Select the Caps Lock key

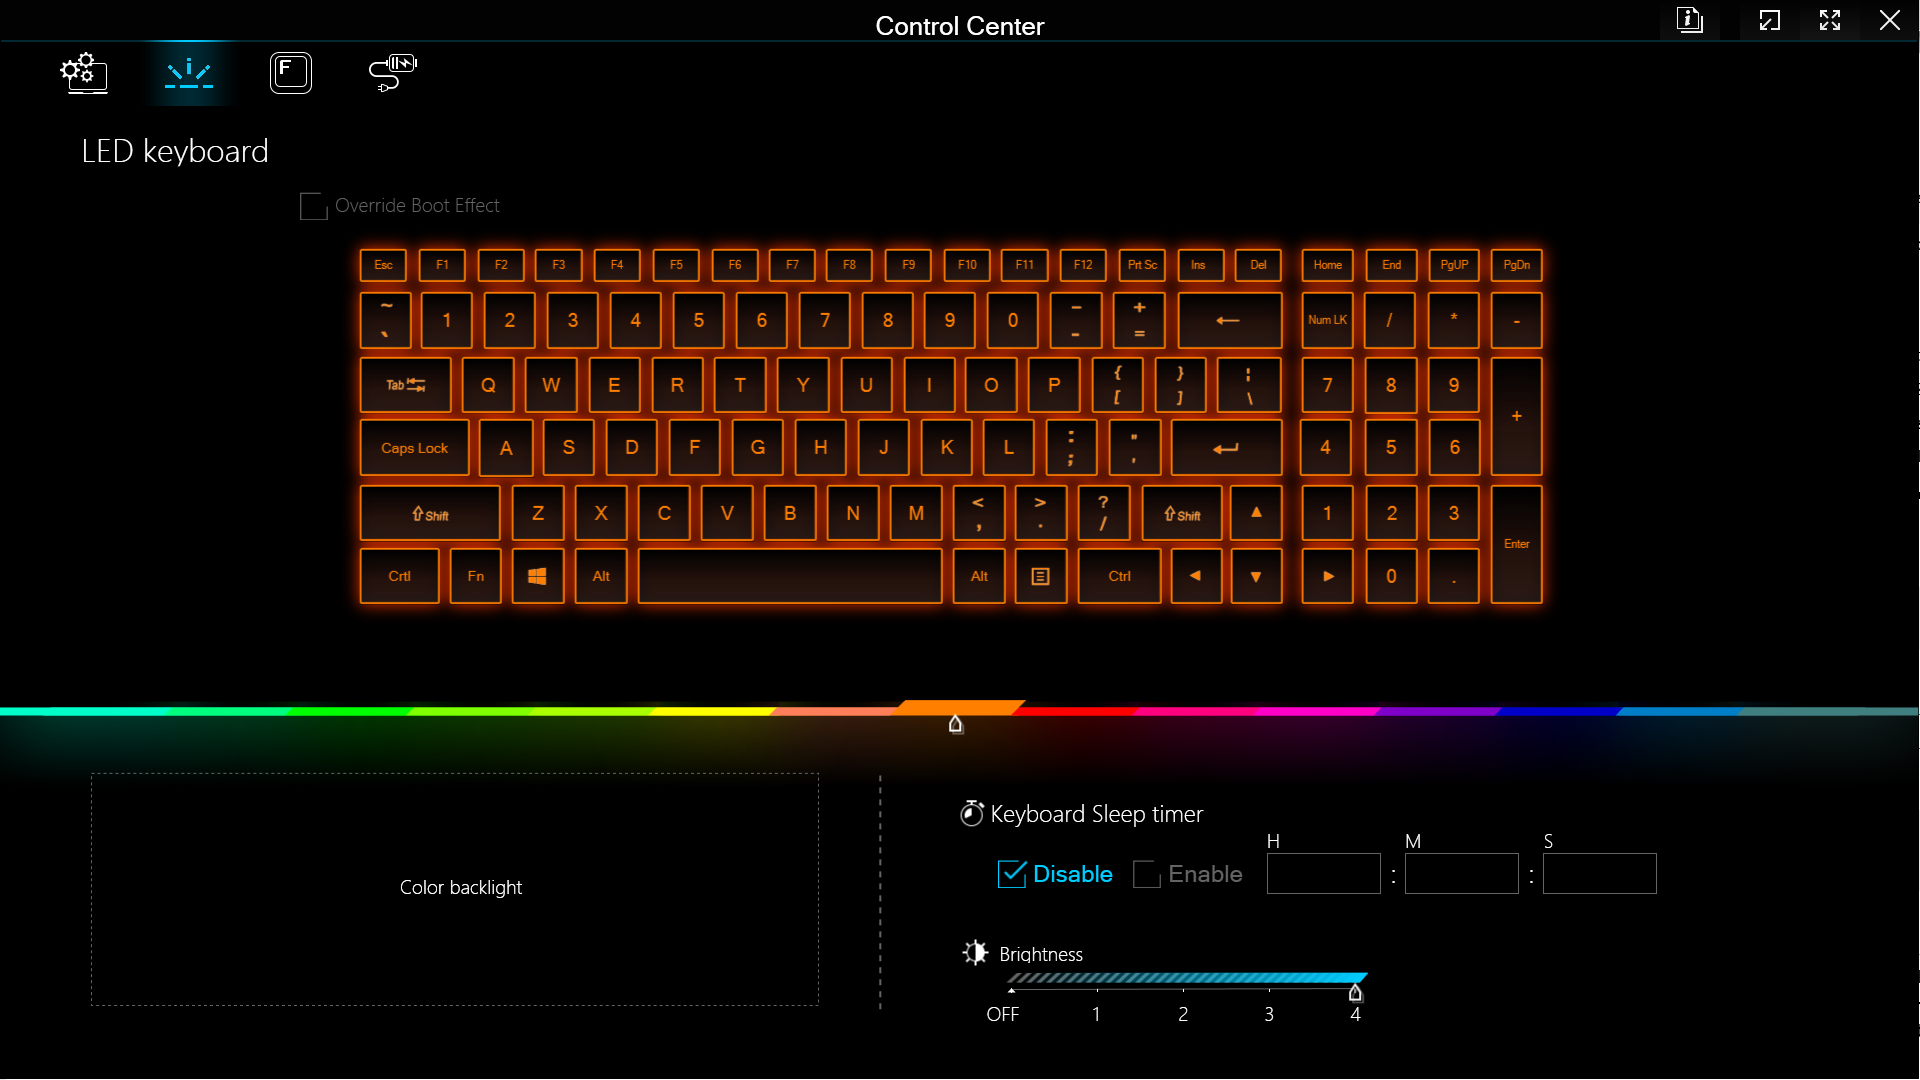point(414,448)
